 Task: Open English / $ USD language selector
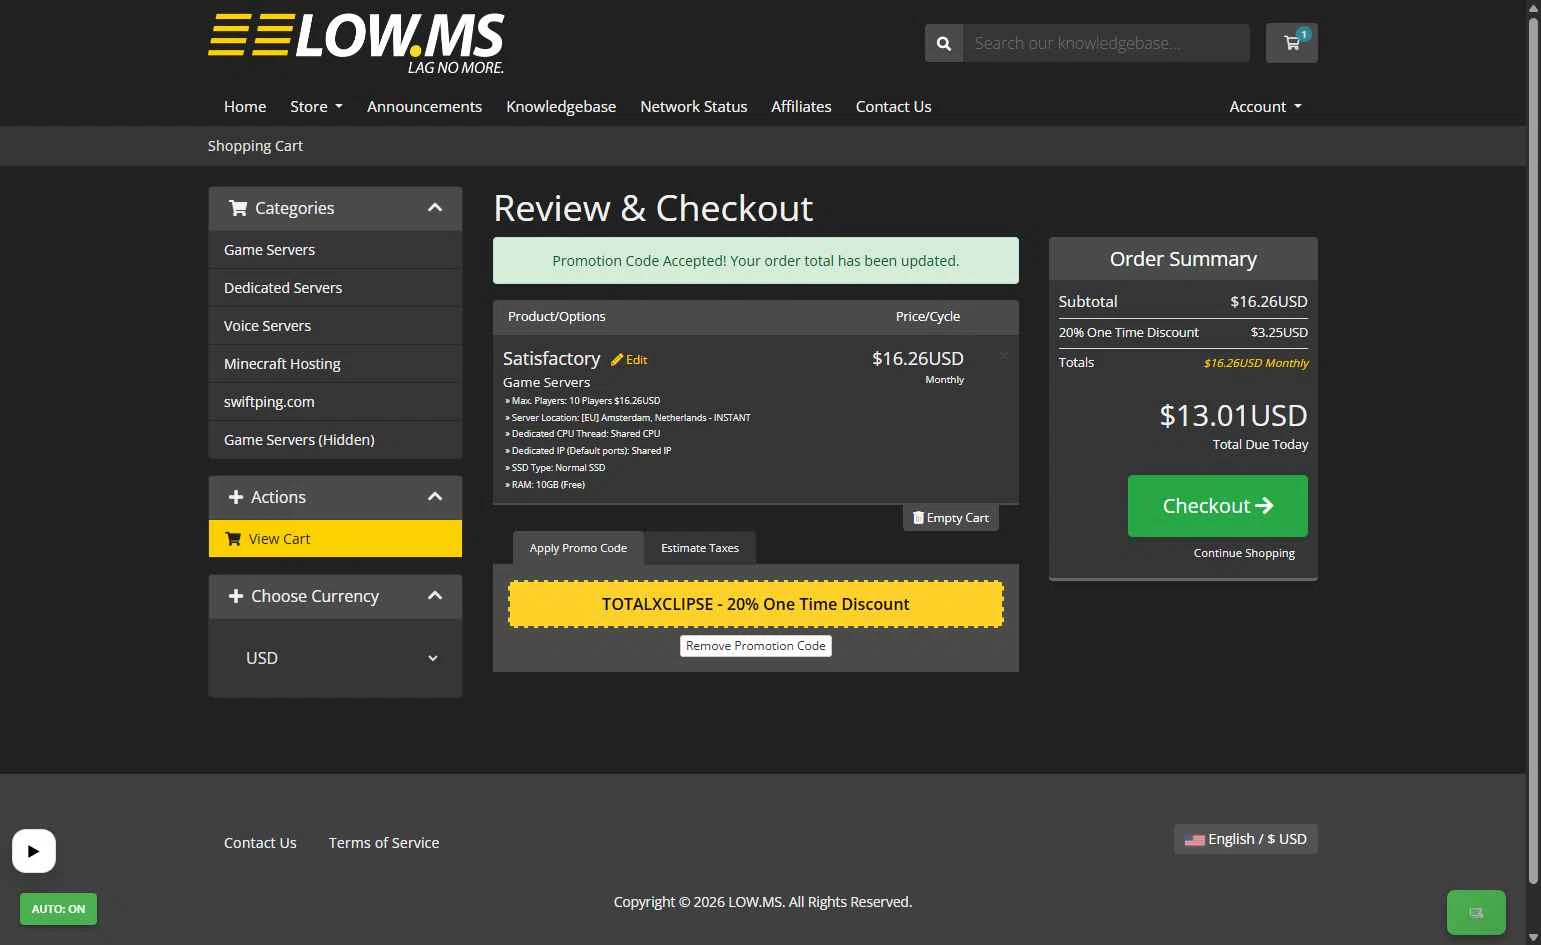[1245, 839]
